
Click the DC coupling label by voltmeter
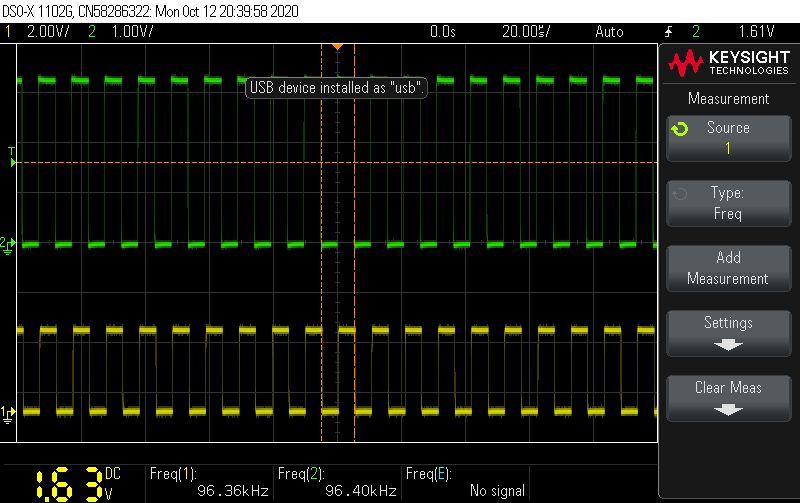click(x=113, y=474)
